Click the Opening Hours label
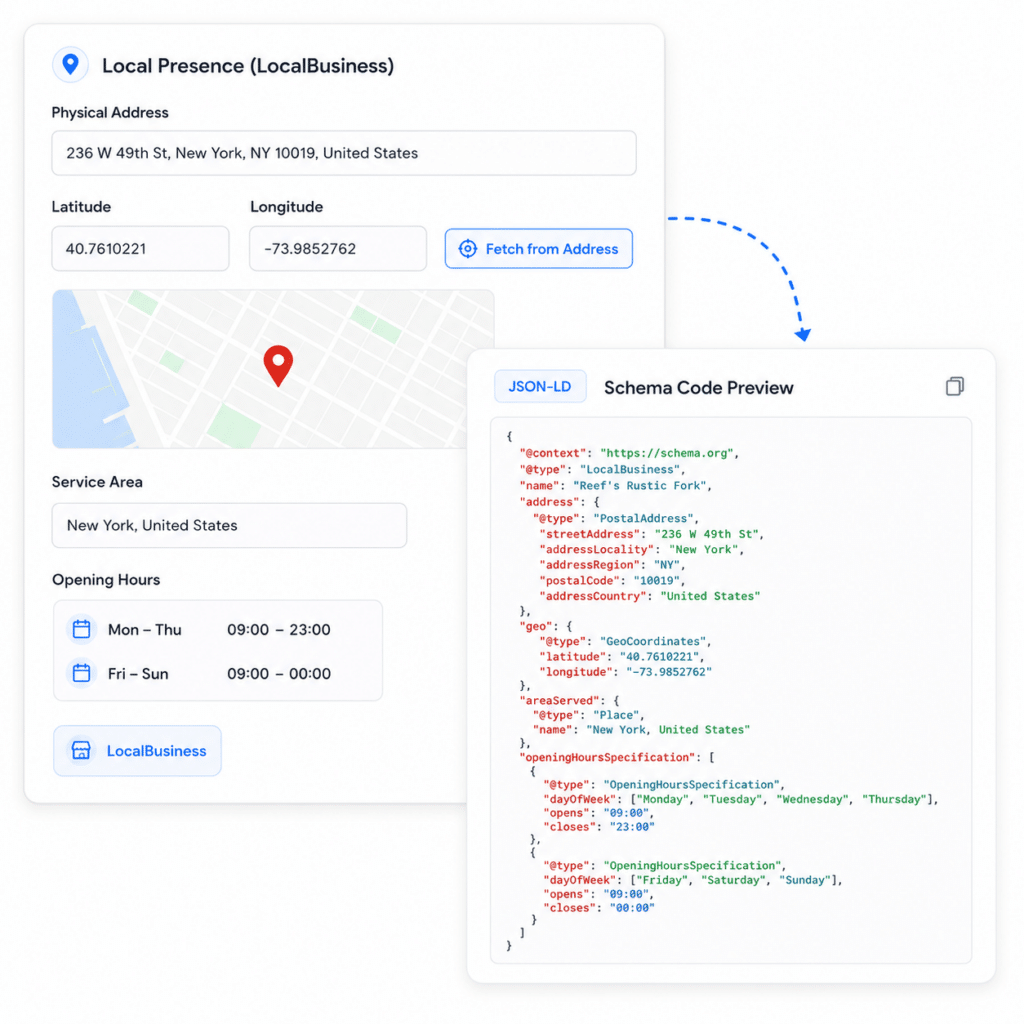This screenshot has height=1024, width=1024. click(x=106, y=580)
